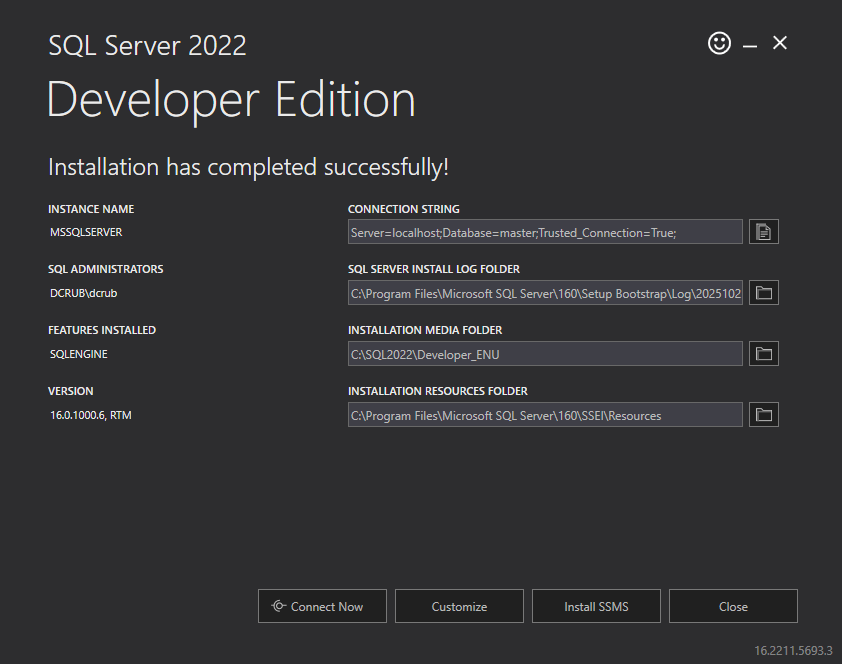The image size is (842, 664).
Task: Click the installer build number 16.2211.5693.3
Action: [793, 651]
